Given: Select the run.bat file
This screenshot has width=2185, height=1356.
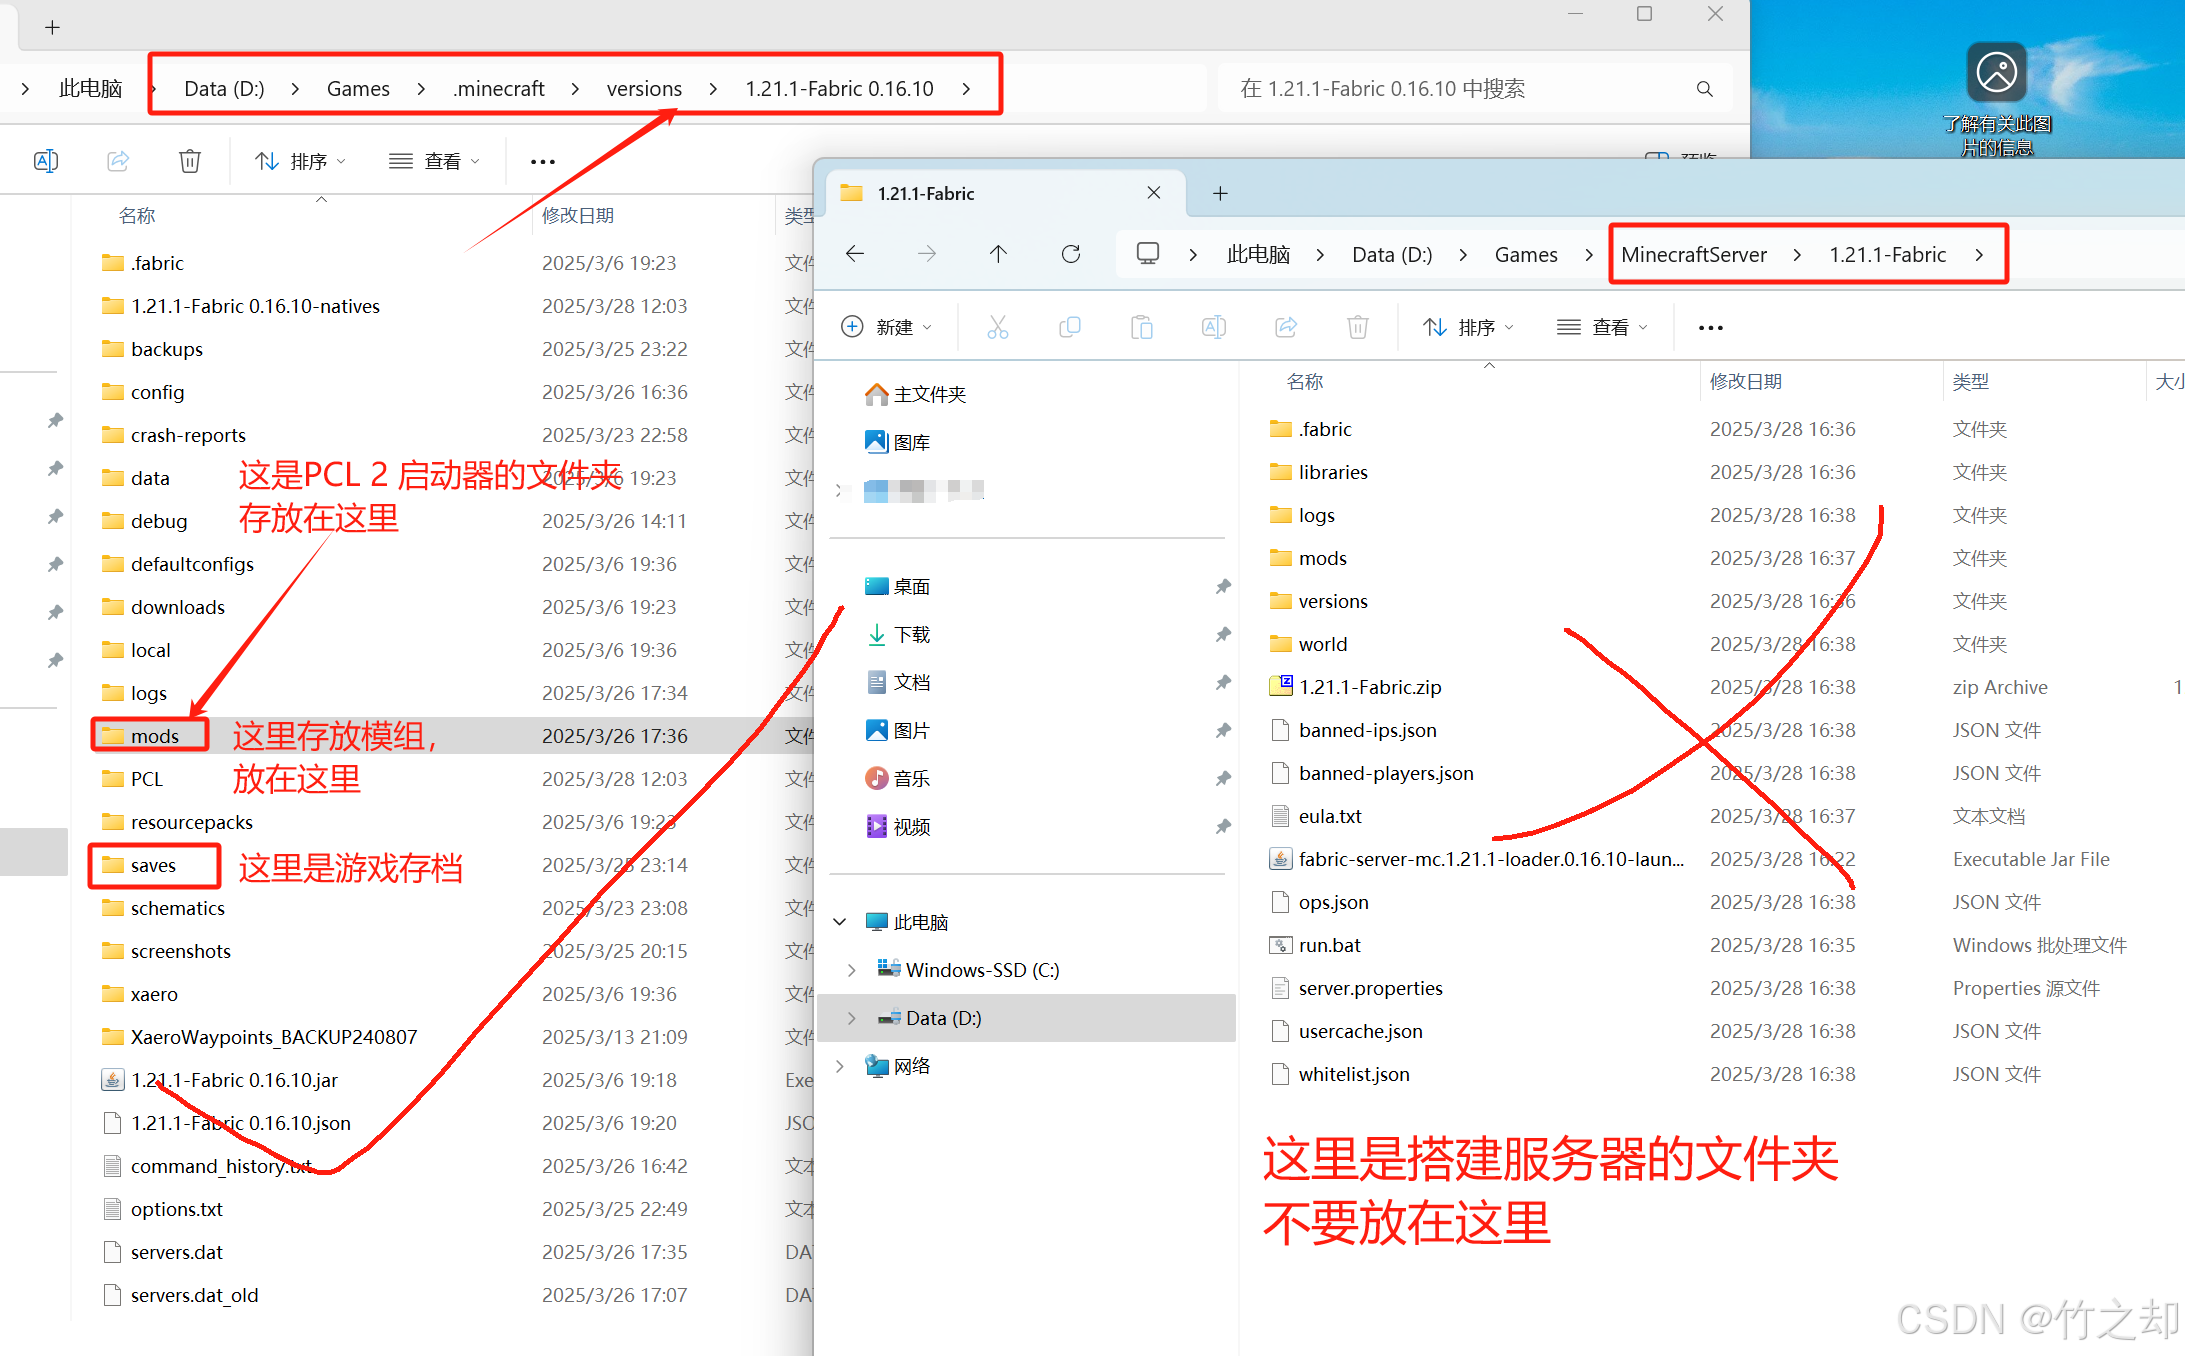Looking at the screenshot, I should tap(1329, 945).
